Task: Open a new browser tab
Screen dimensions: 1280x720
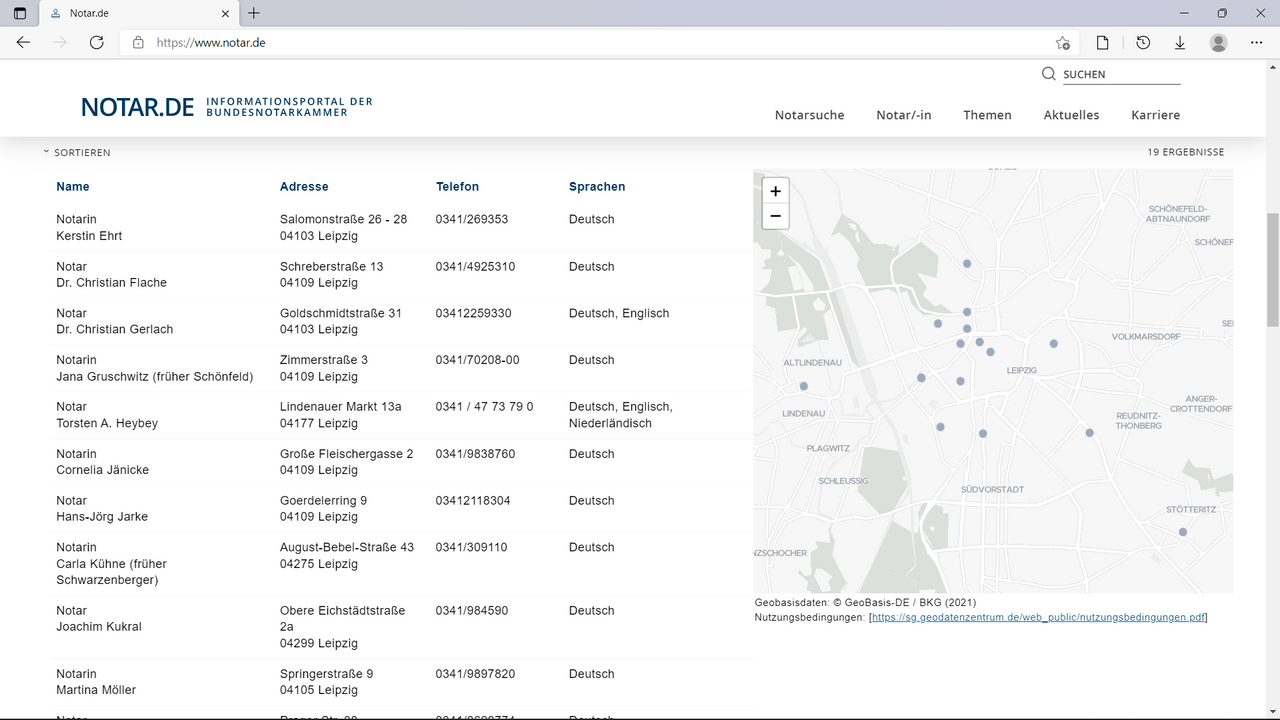Action: (254, 13)
